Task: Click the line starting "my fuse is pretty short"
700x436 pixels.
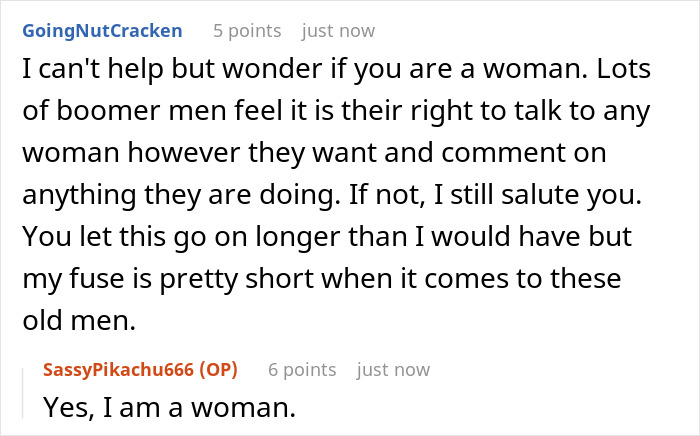Action: coord(322,278)
